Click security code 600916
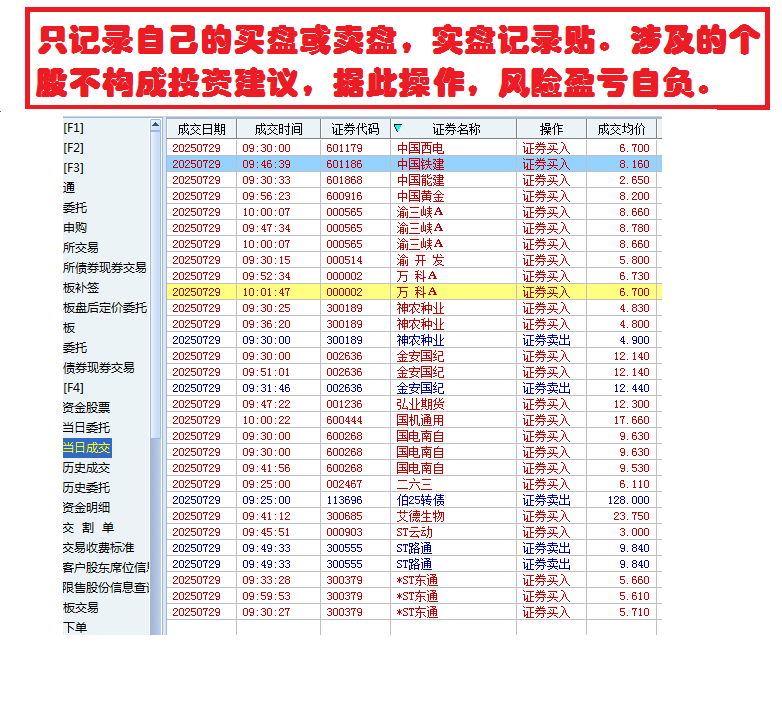 click(x=344, y=196)
